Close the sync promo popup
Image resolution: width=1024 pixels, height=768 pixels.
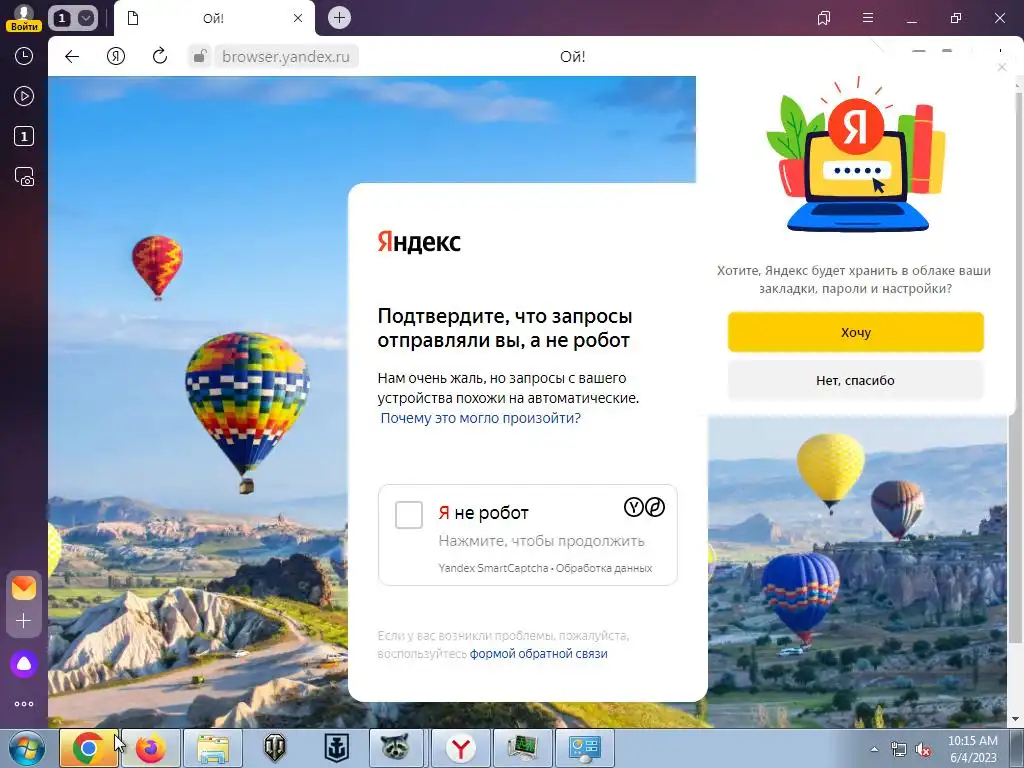(1002, 67)
